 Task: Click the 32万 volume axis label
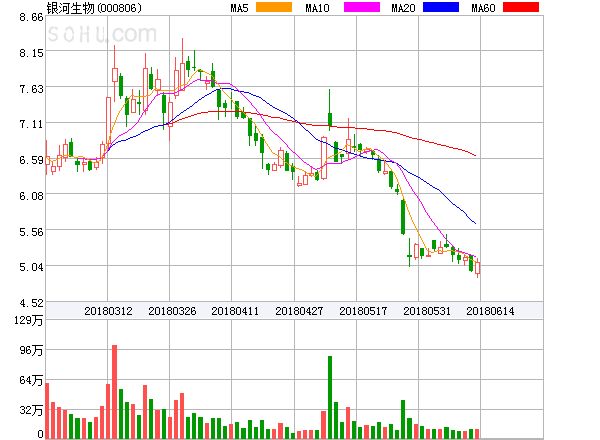pyautogui.click(x=31, y=410)
